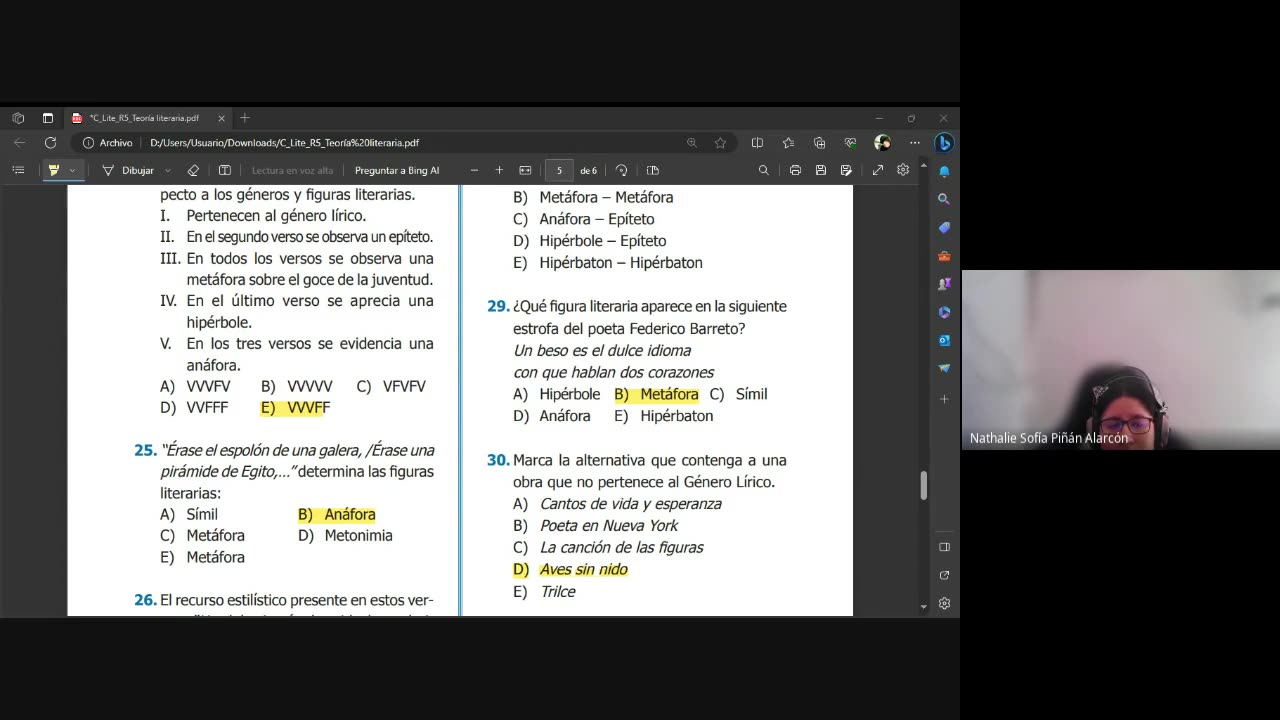Print the PDF document
Image resolution: width=1280 pixels, height=720 pixels.
795,170
